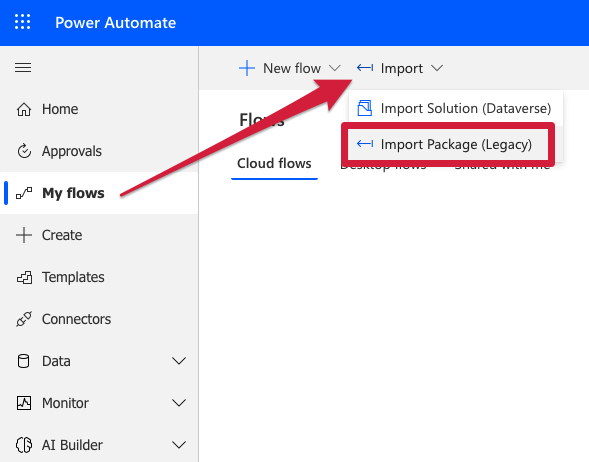Click the Import arrow icon in toolbar
Viewport: 589px width, 462px height.
tap(365, 68)
